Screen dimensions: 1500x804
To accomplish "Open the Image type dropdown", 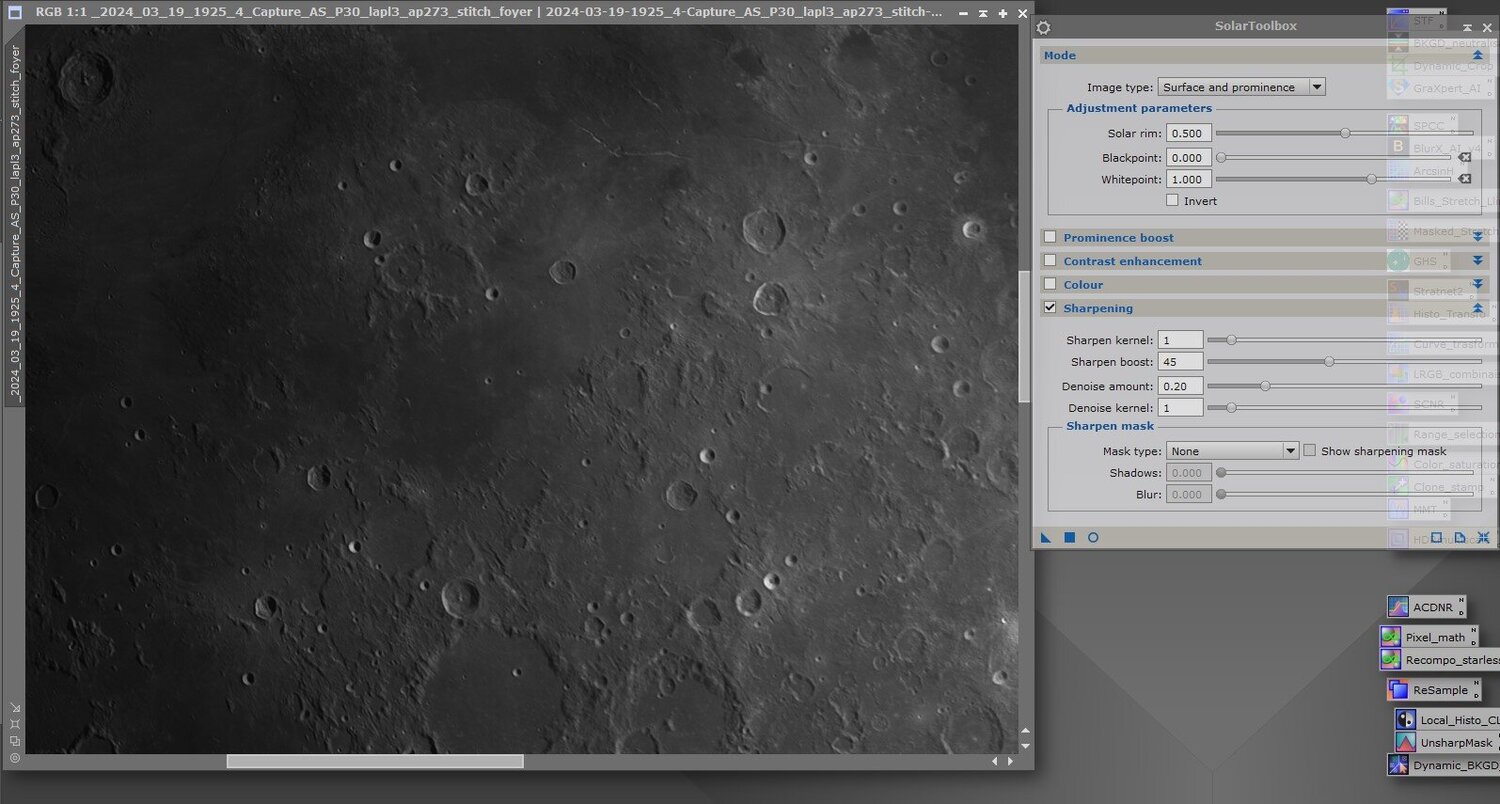I will click(1241, 87).
